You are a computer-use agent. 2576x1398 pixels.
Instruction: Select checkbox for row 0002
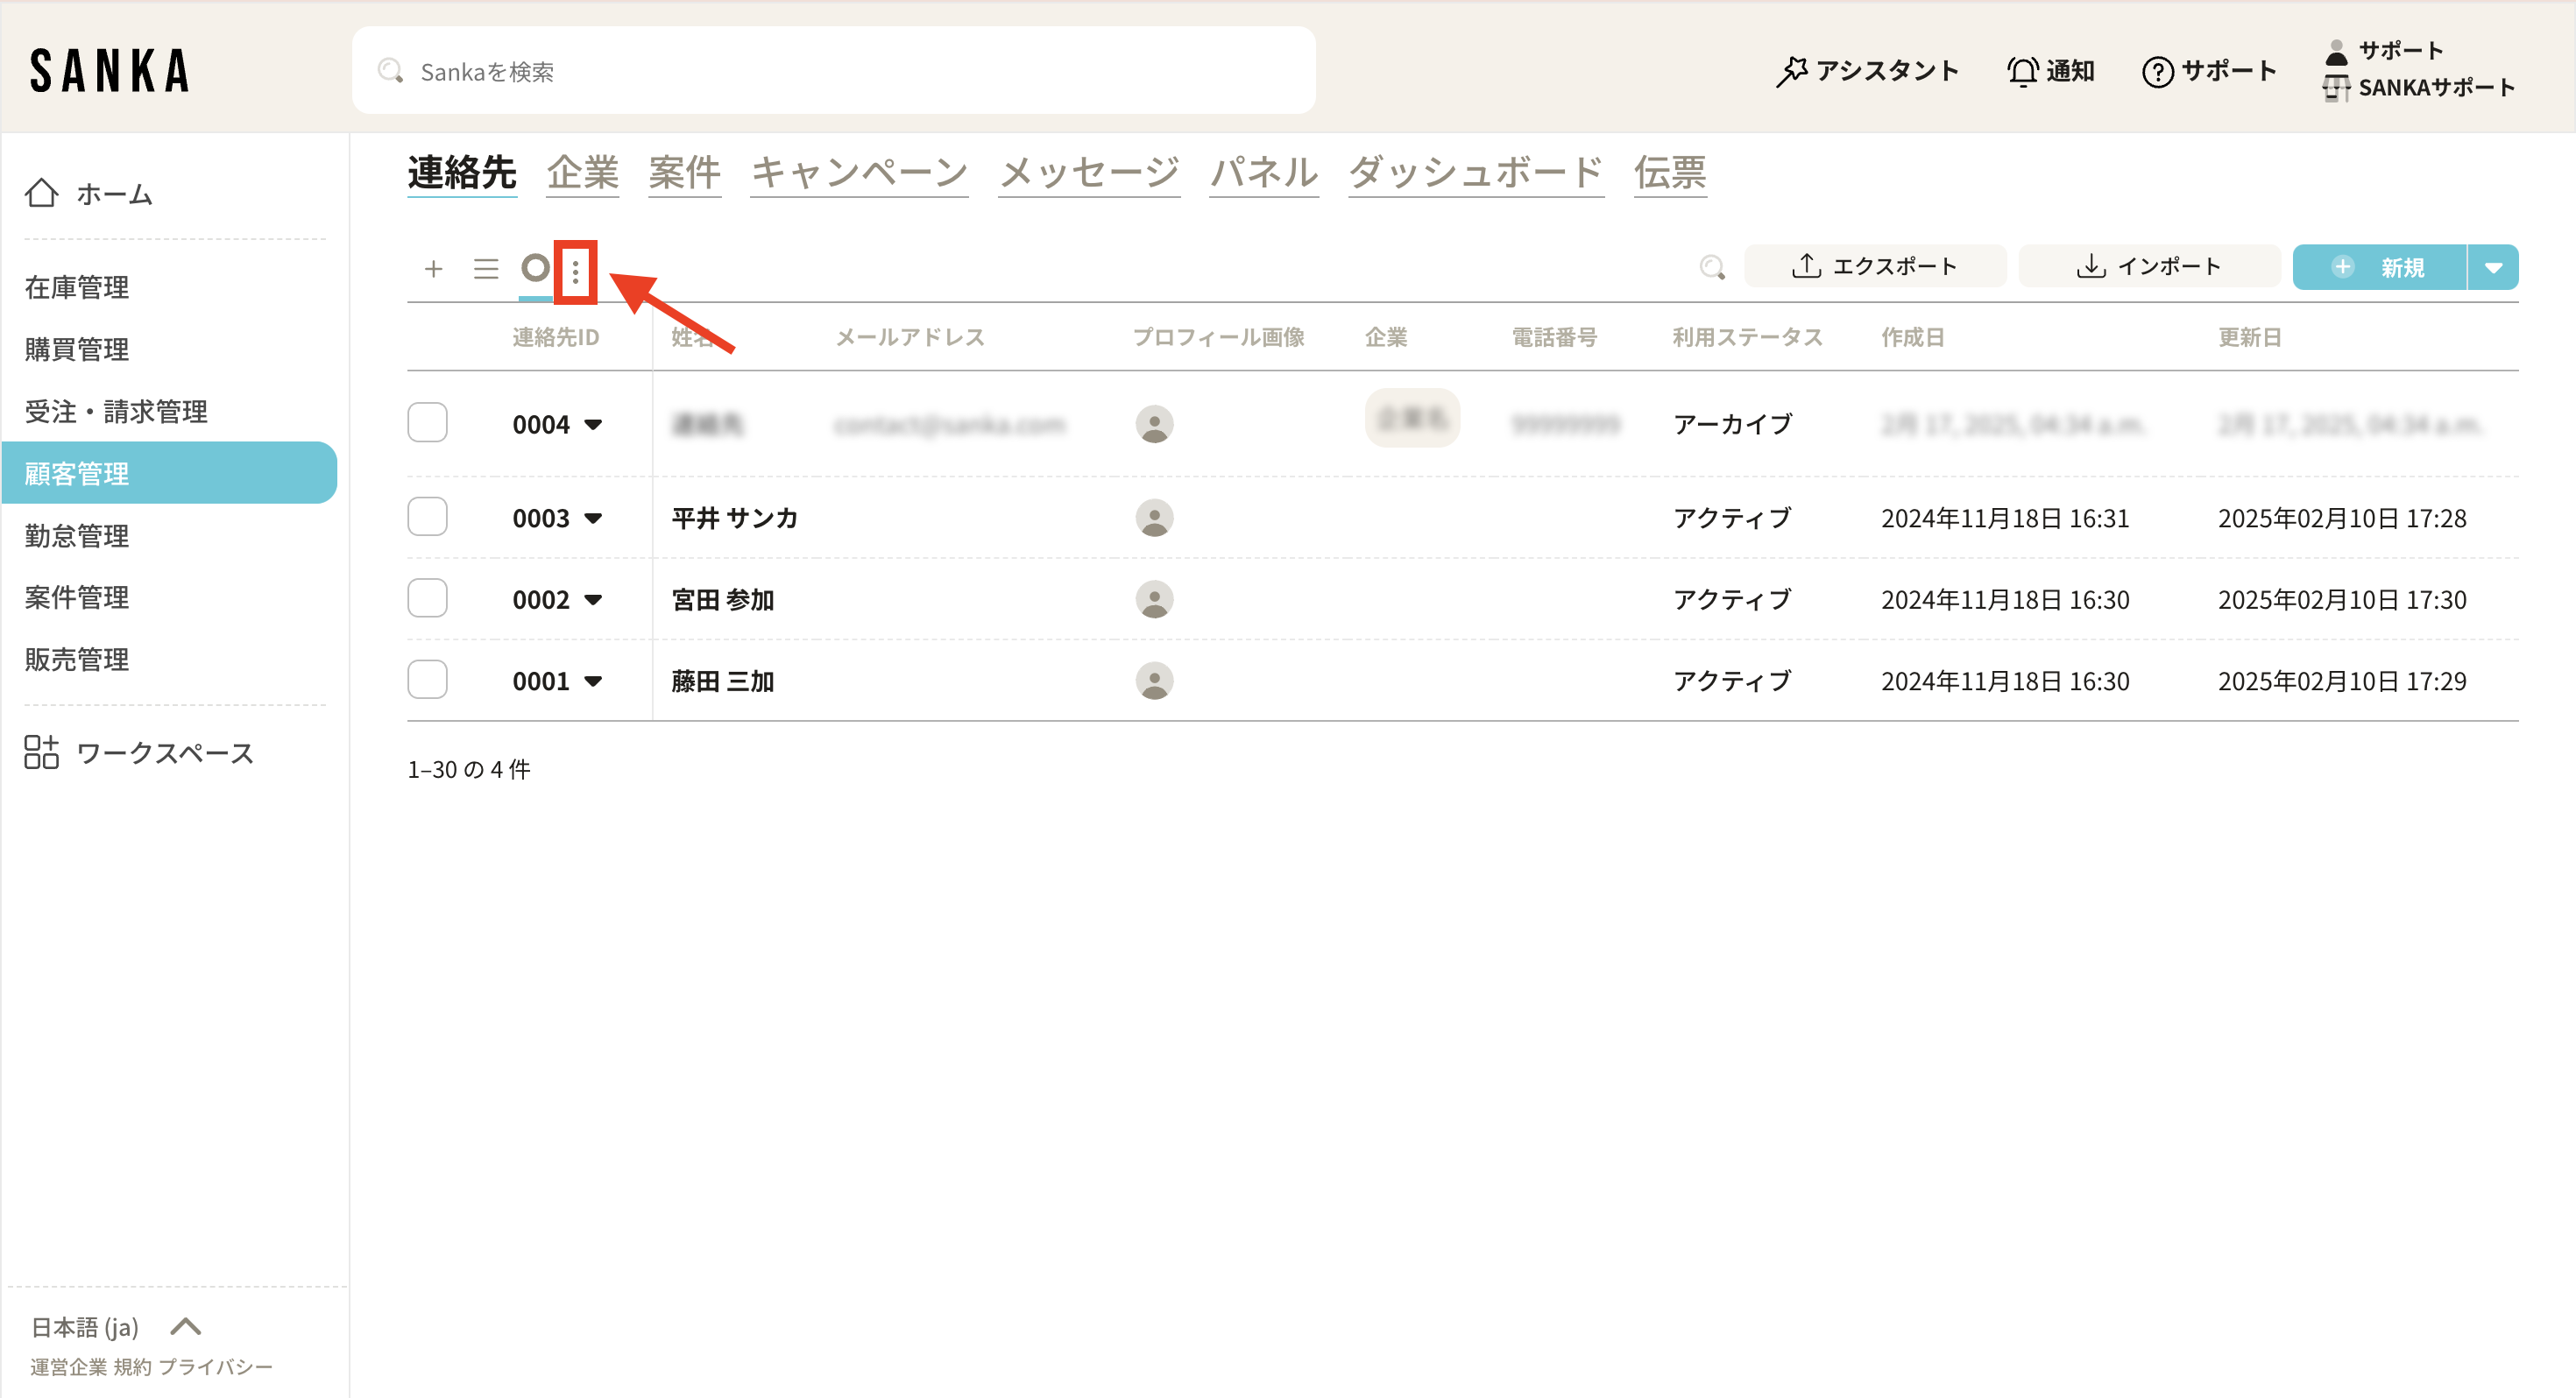point(427,599)
